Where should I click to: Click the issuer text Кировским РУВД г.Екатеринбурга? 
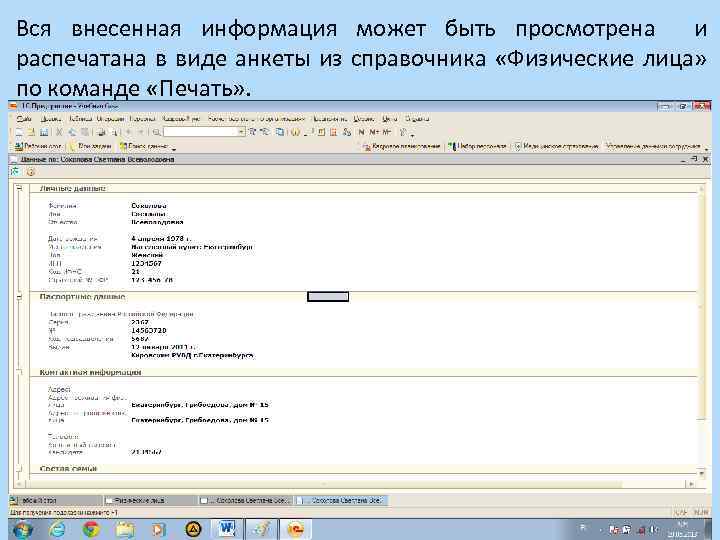pos(193,355)
